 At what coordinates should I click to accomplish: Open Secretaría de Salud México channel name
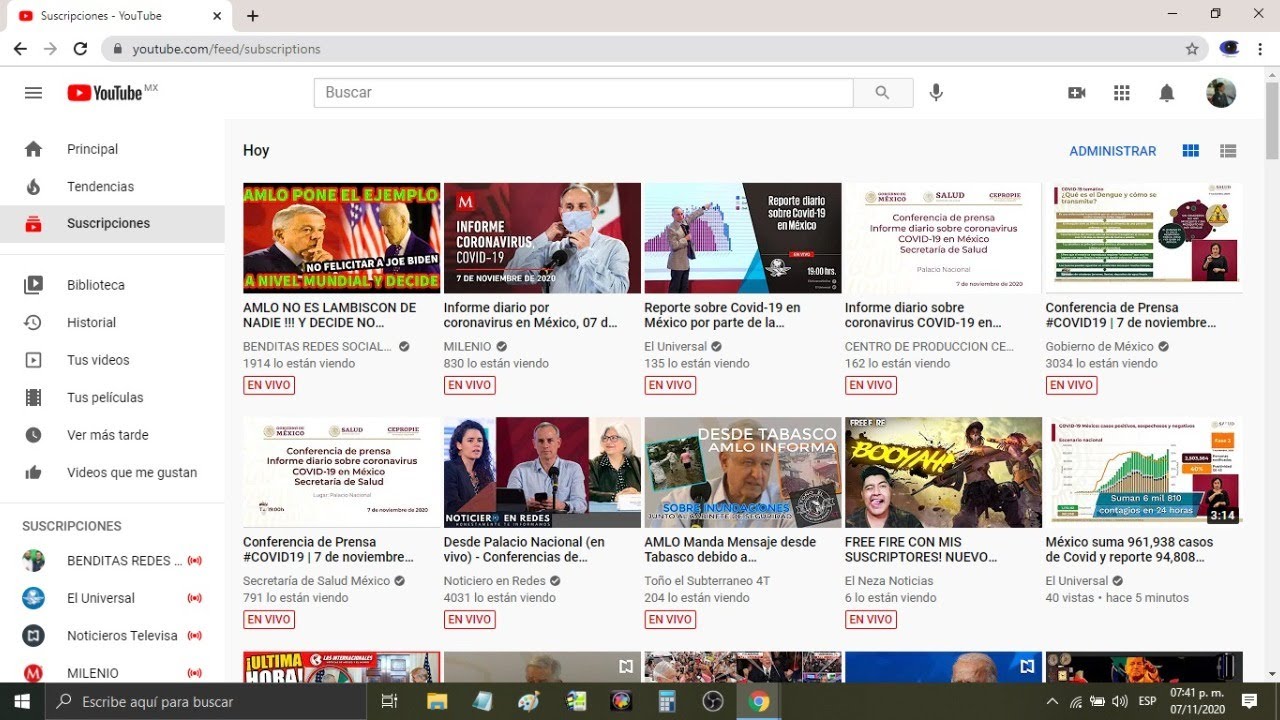(317, 580)
